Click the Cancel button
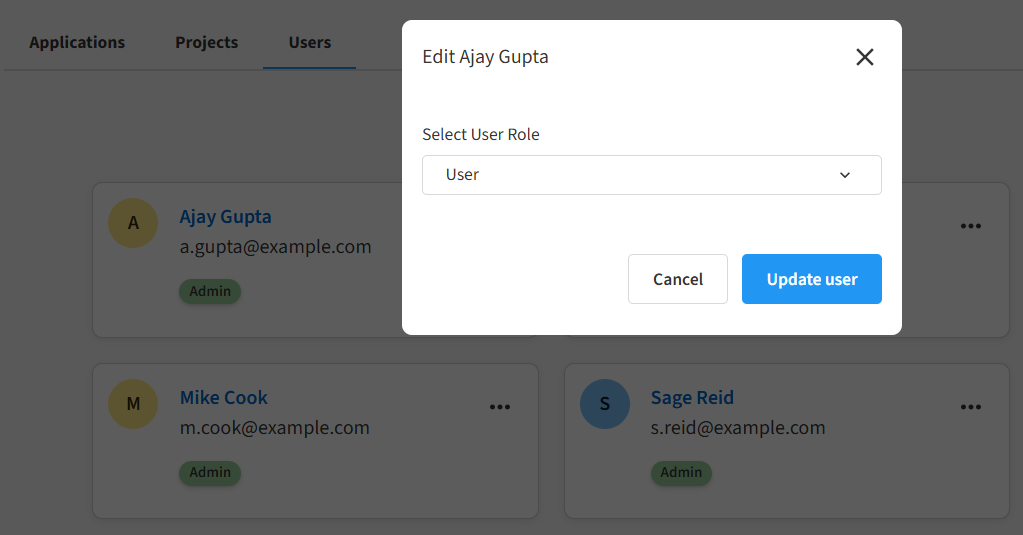1023x535 pixels. (x=677, y=279)
